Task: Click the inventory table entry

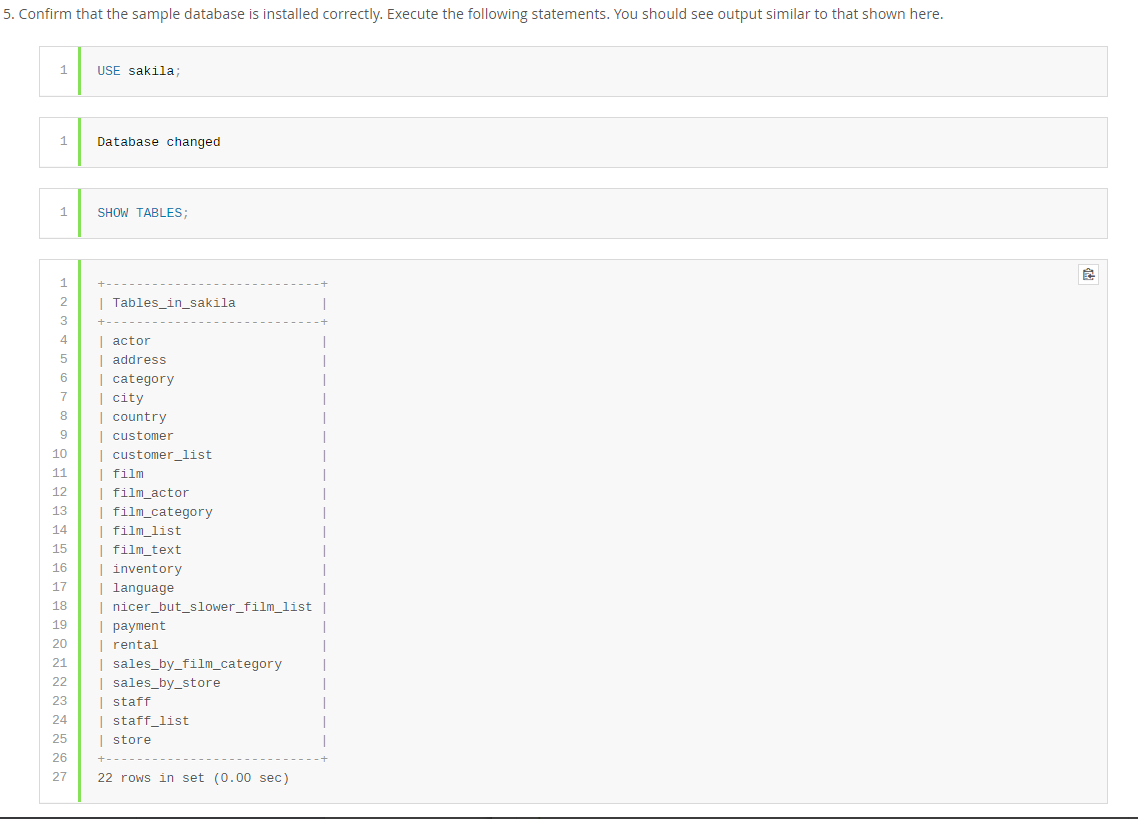Action: pyautogui.click(x=147, y=568)
